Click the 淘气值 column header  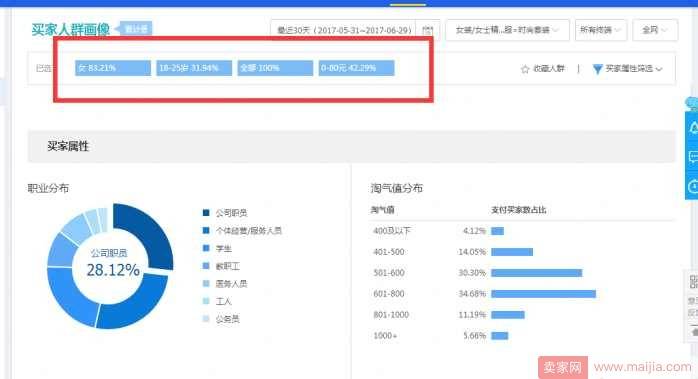coord(382,210)
